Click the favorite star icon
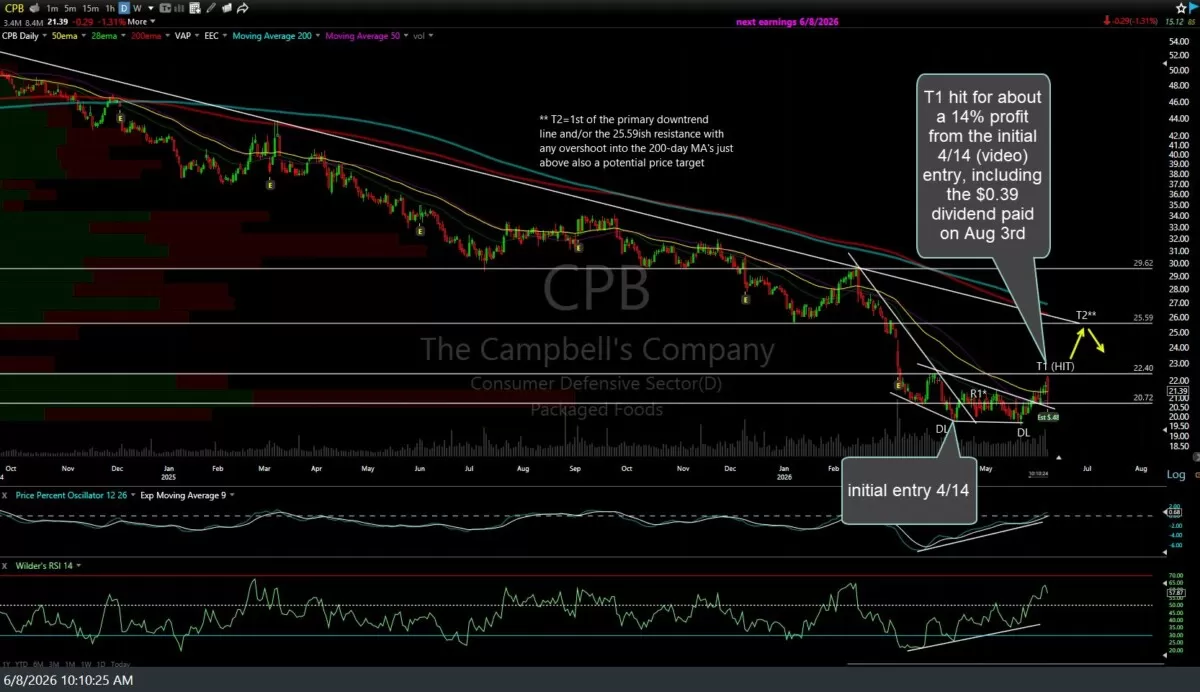 tap(1181, 8)
